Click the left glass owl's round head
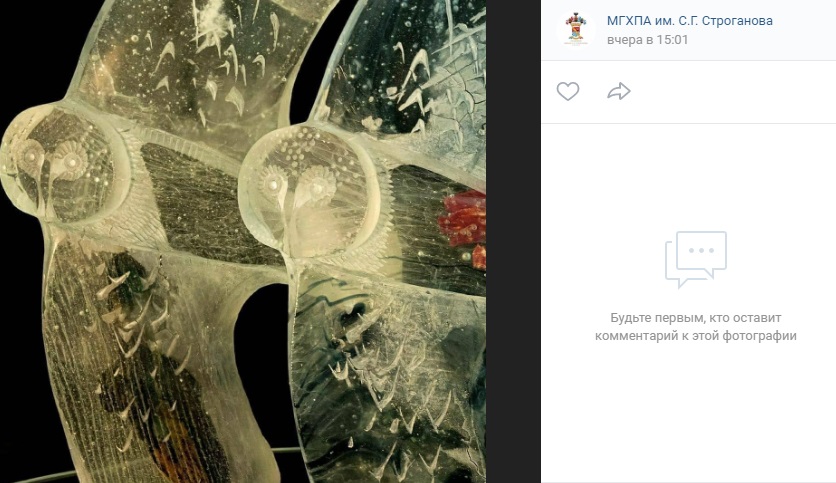 click(x=64, y=163)
